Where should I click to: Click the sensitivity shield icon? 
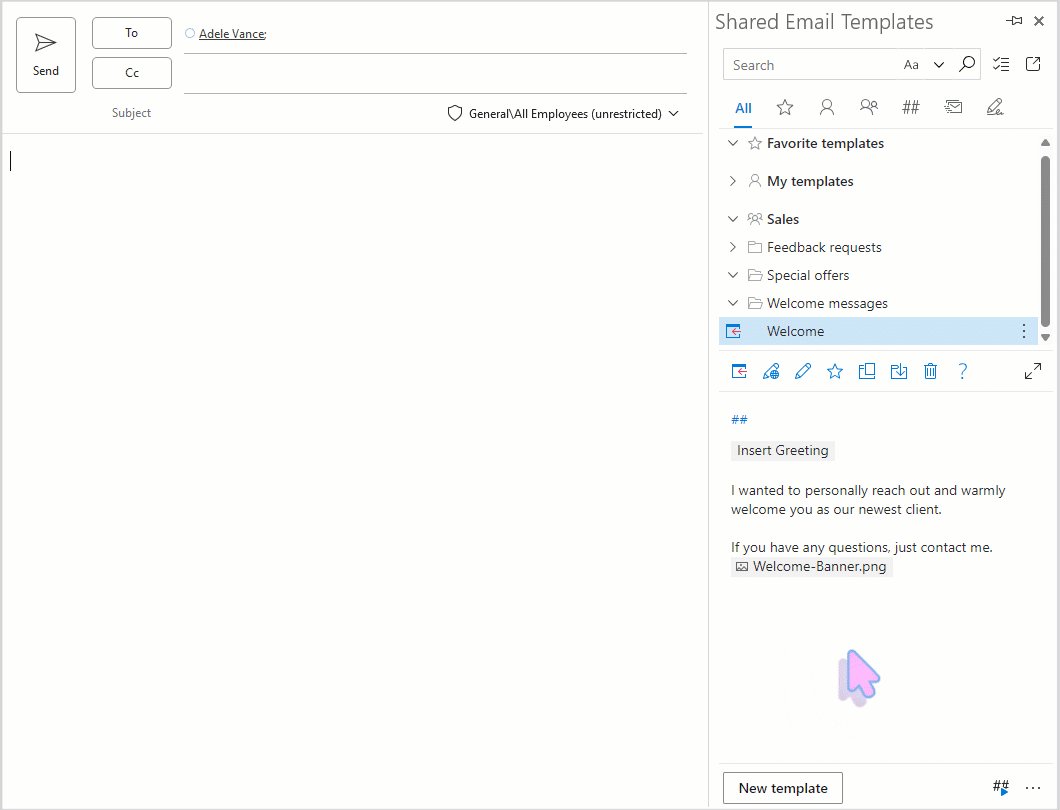(x=455, y=114)
